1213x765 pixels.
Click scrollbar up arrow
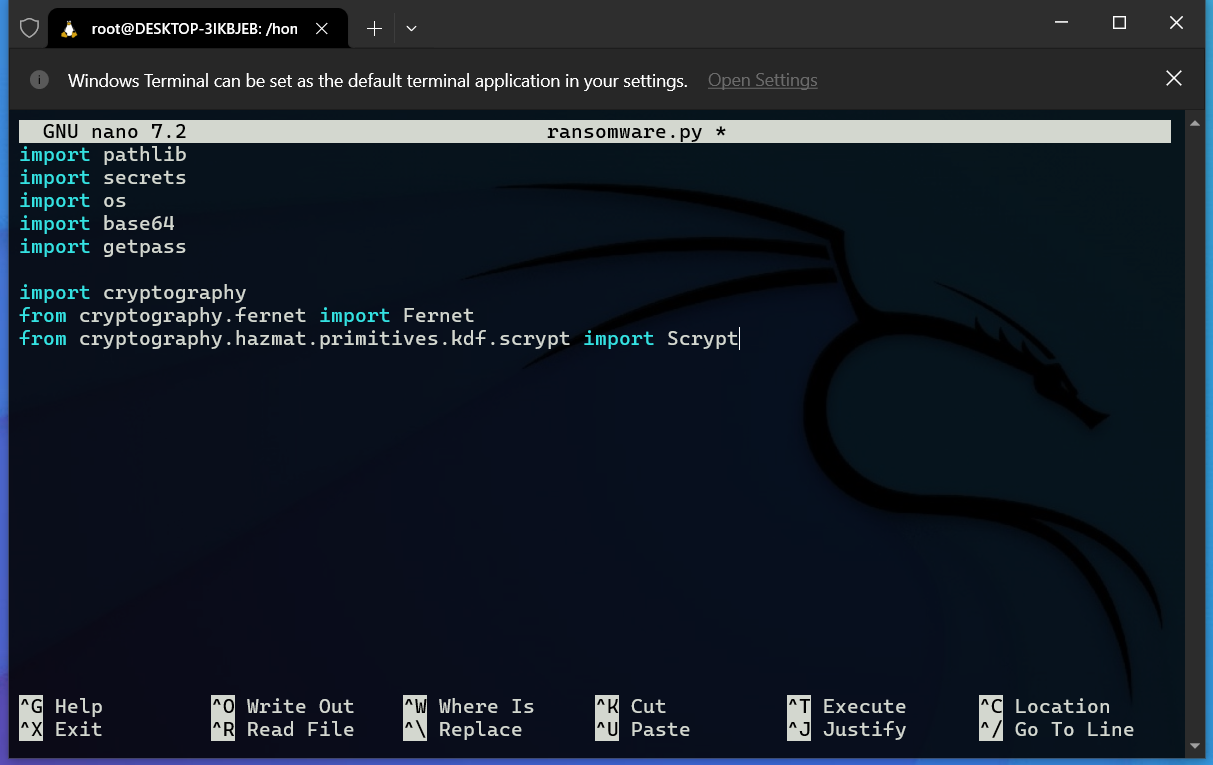1194,122
